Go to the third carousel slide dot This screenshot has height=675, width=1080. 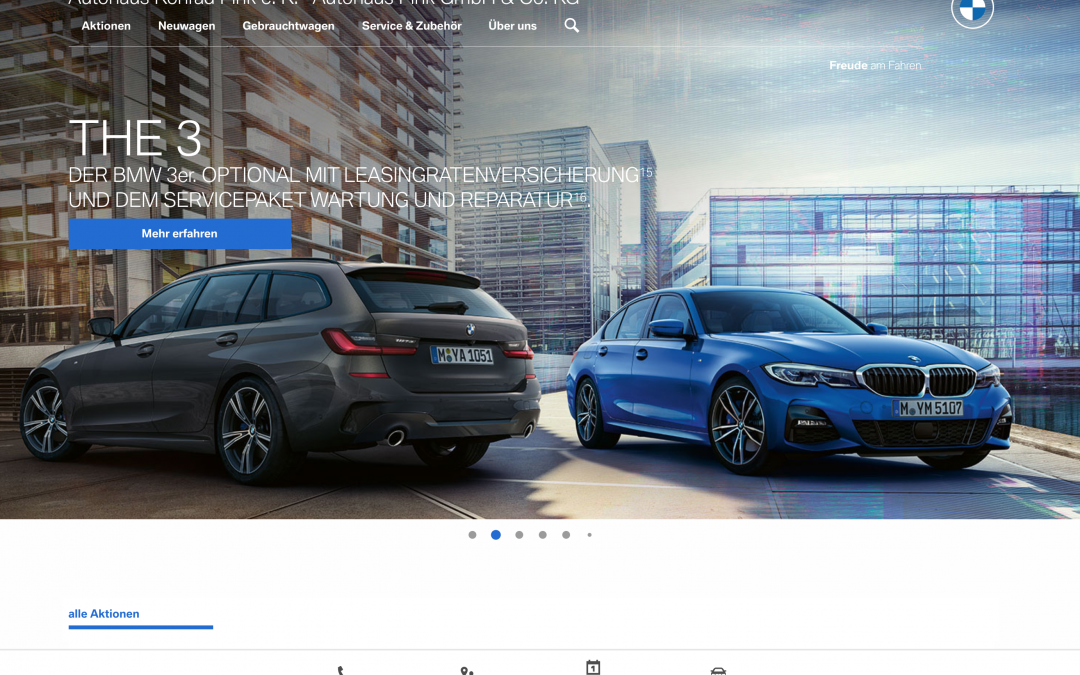coord(519,534)
